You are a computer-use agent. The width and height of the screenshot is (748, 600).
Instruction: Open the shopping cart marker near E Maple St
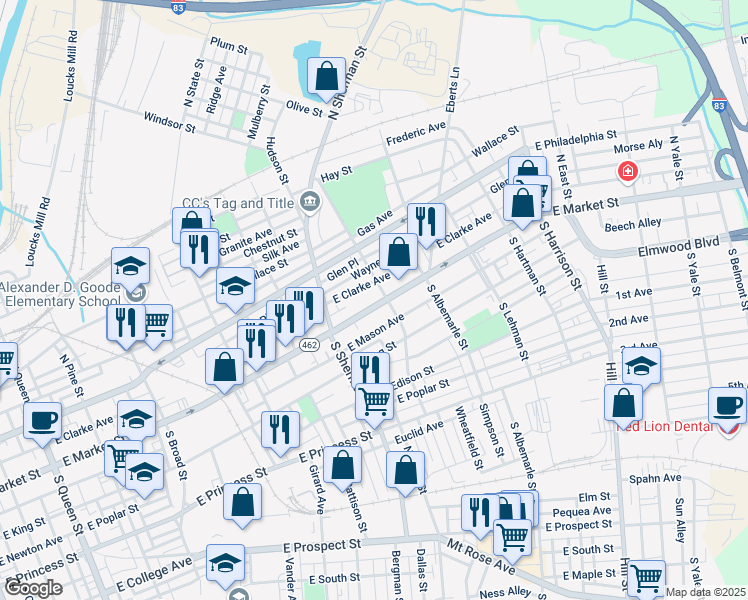[x=646, y=579]
